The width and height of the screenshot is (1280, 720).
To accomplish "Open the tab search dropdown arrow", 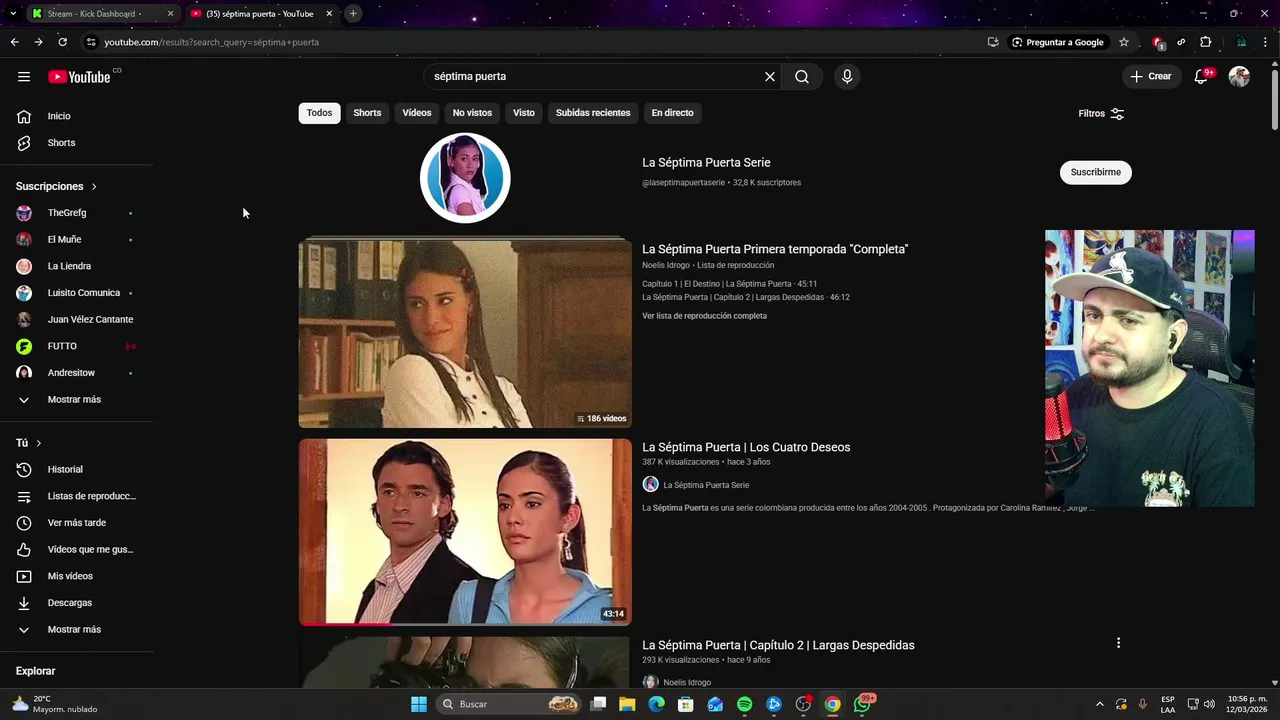I will [x=12, y=13].
